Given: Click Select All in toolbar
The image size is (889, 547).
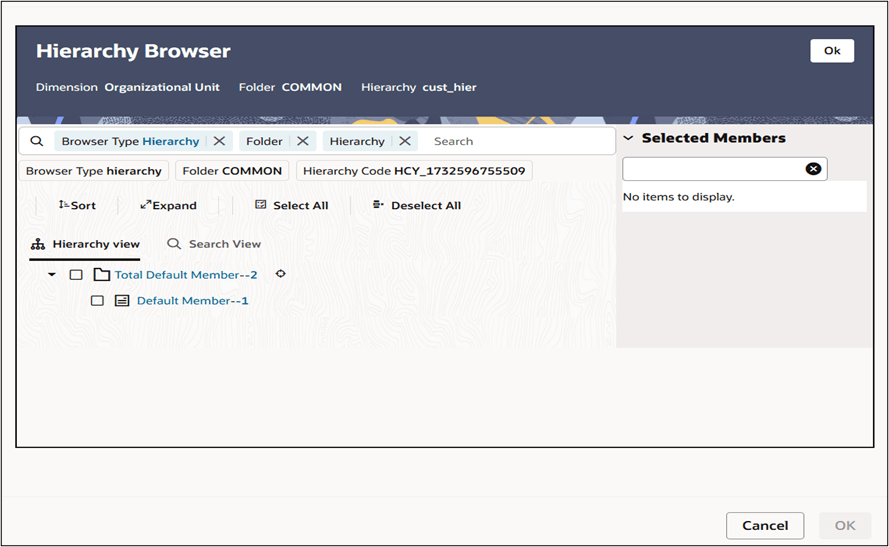Looking at the screenshot, I should [x=291, y=205].
